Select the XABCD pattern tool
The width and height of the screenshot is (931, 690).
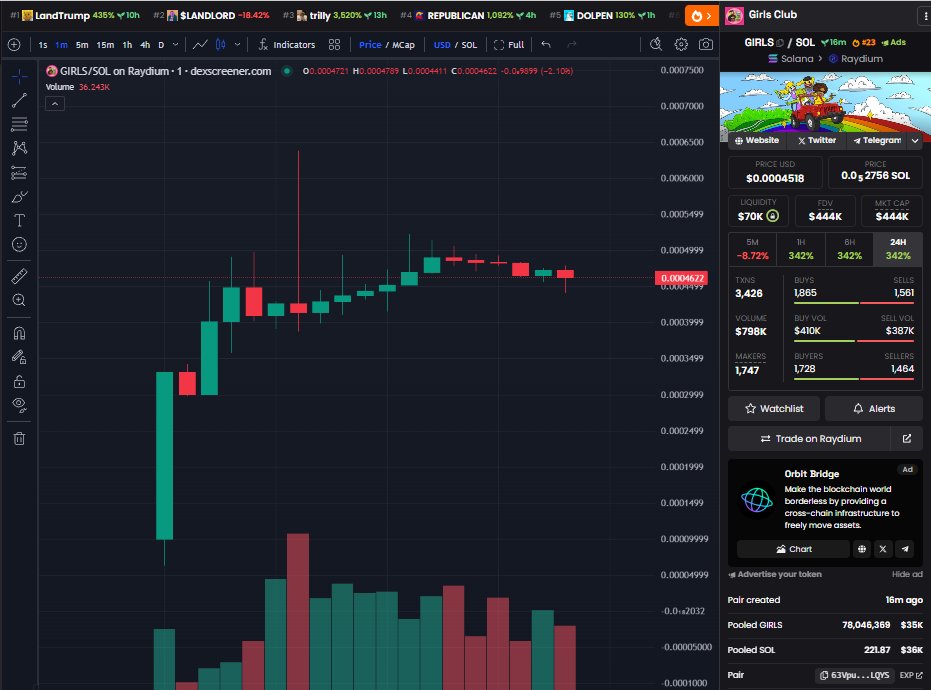coord(19,148)
